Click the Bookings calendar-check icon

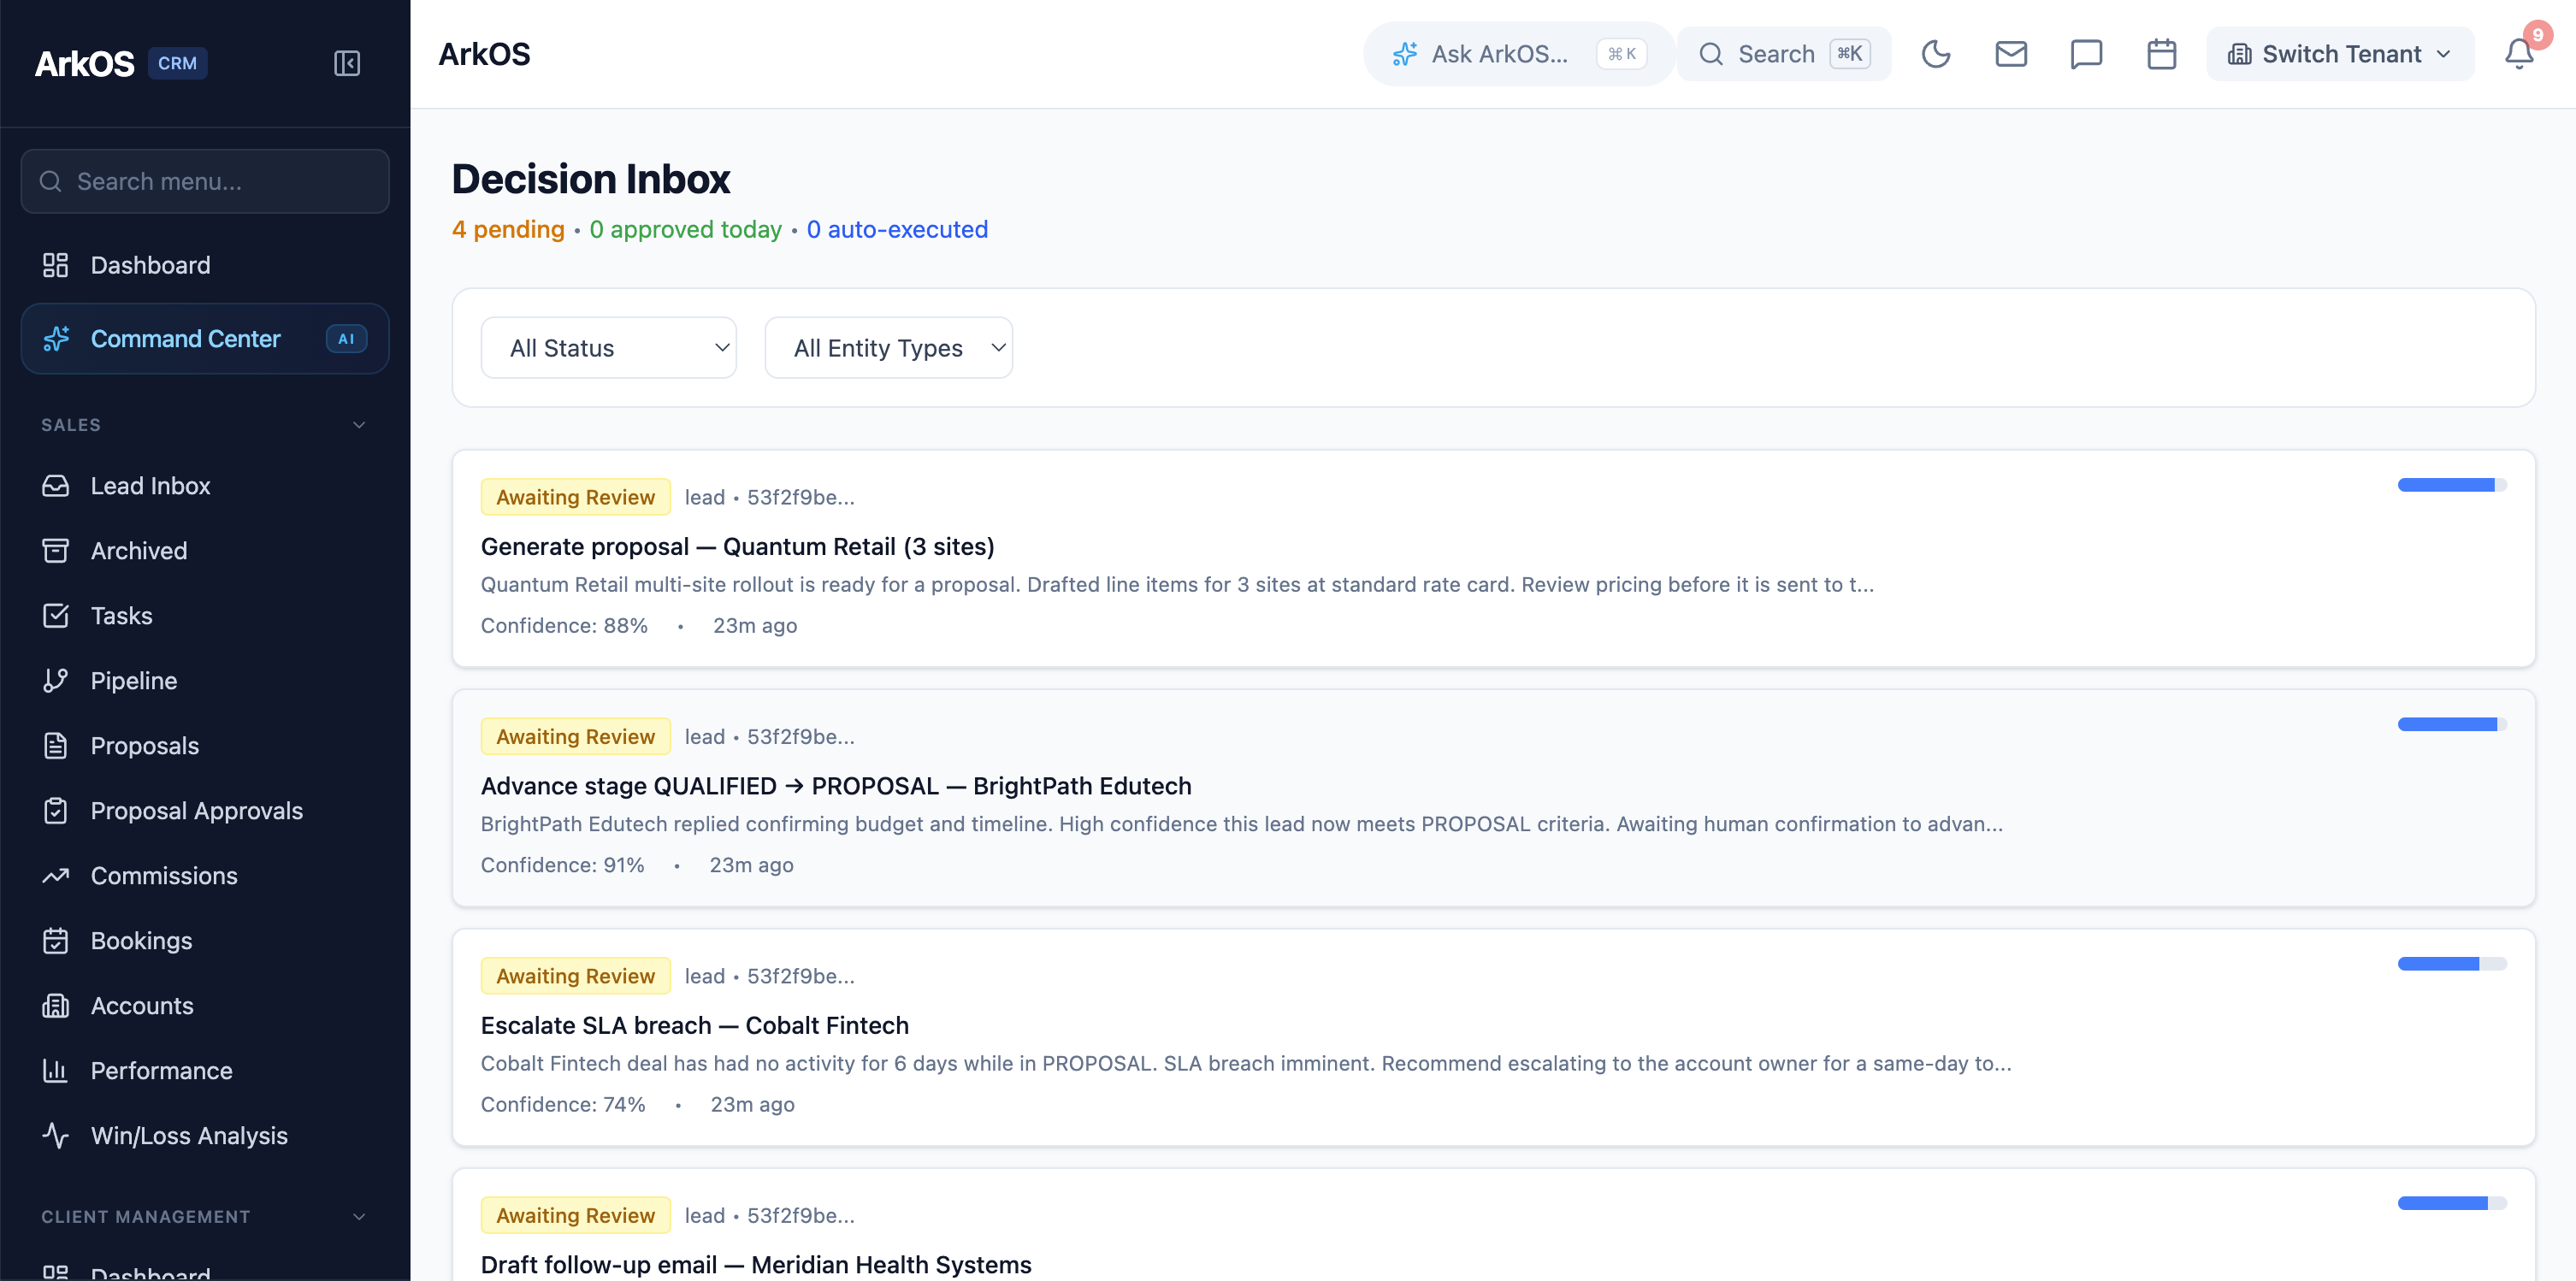tap(55, 941)
